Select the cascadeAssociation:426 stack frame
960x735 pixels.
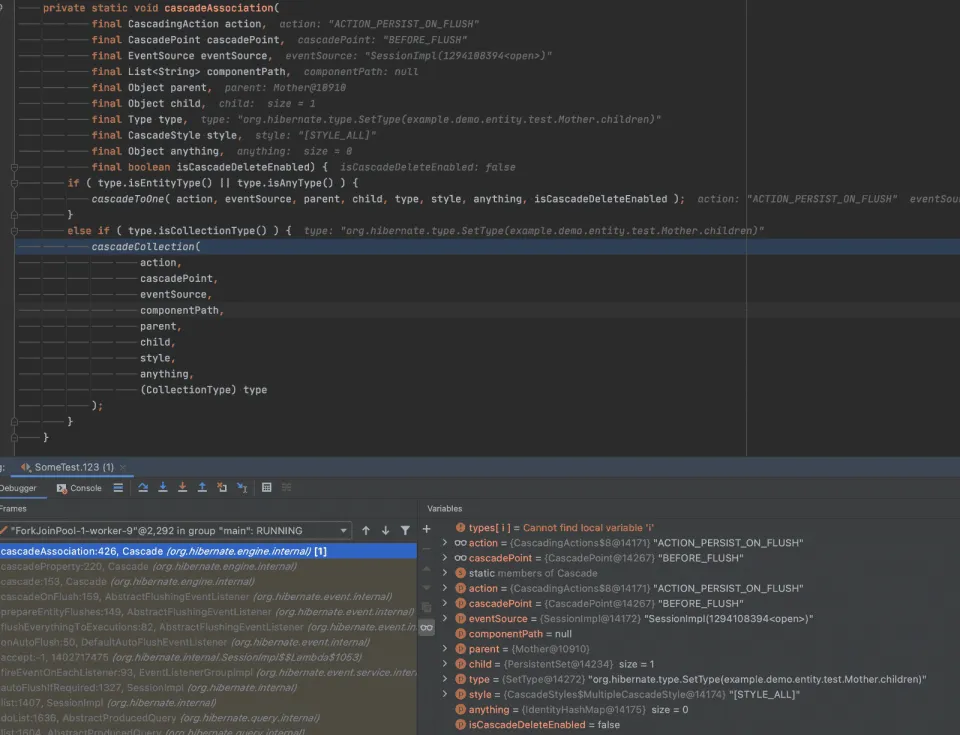208,551
